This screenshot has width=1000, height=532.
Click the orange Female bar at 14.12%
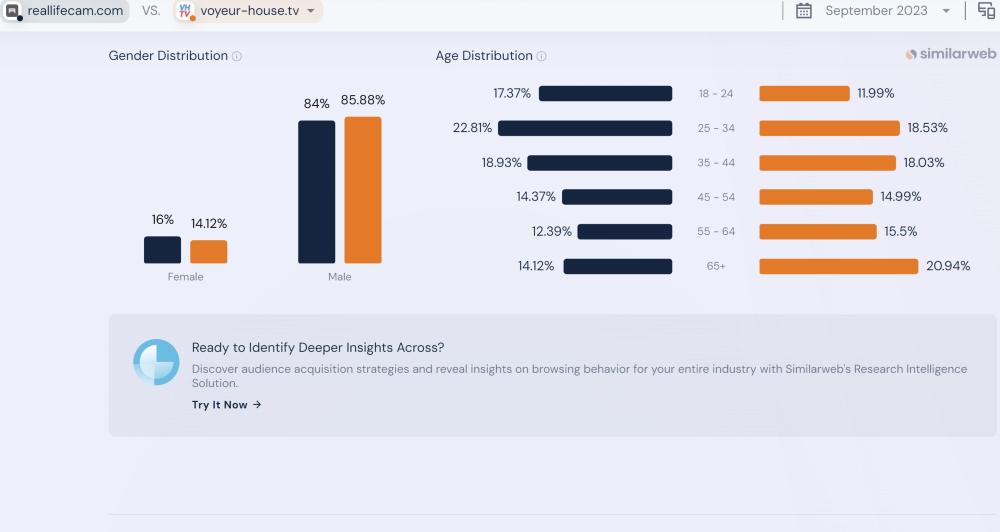coord(209,252)
